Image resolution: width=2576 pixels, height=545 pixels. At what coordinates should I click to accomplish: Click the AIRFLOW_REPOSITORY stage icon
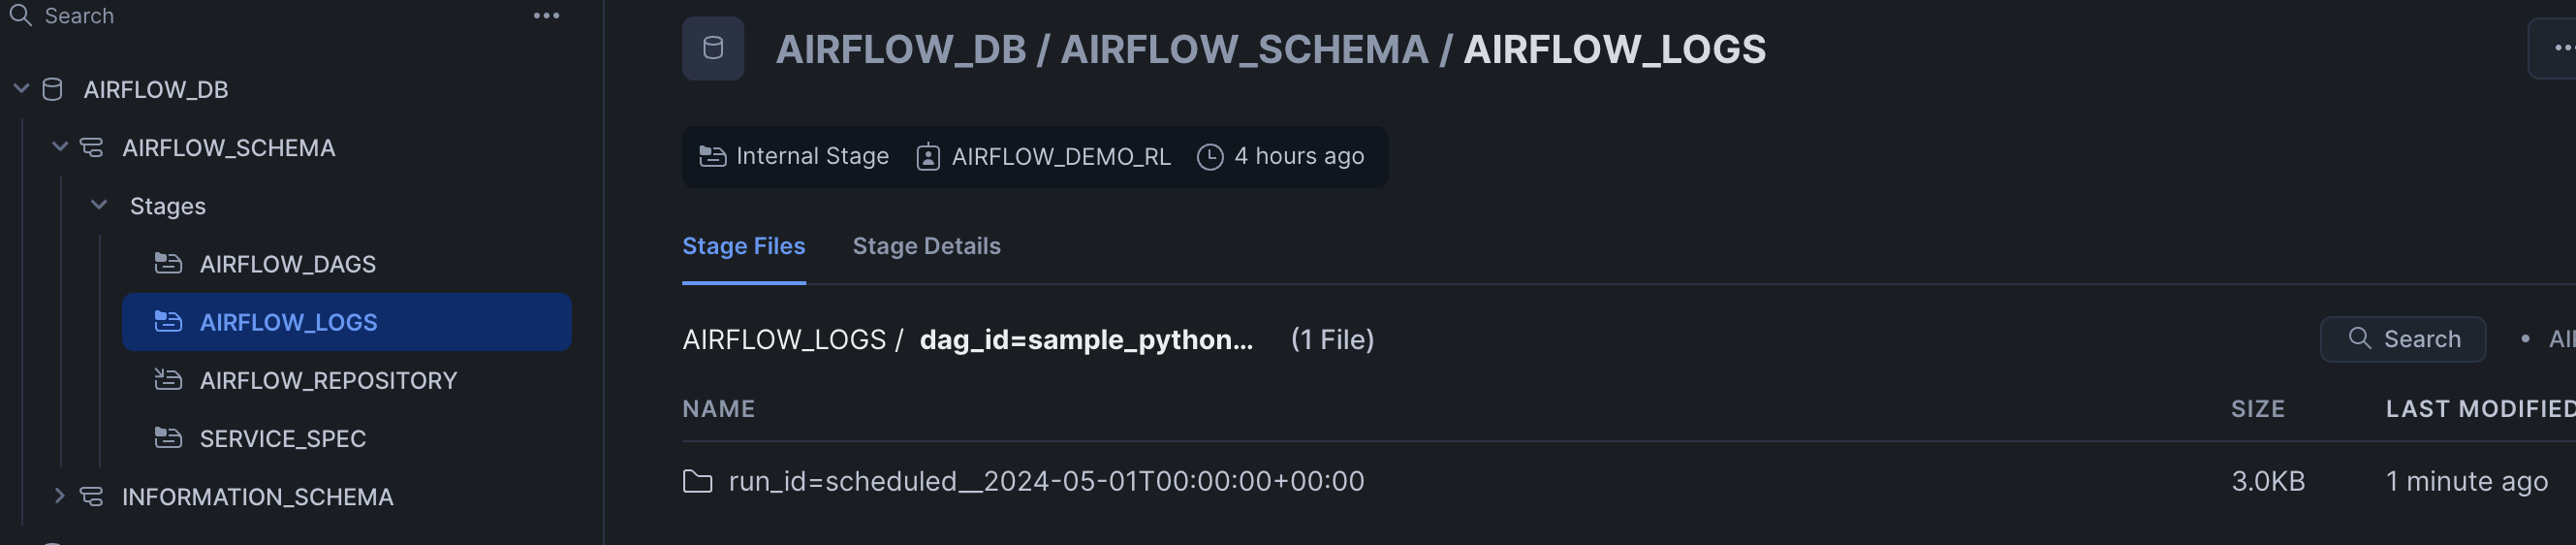[x=168, y=380]
